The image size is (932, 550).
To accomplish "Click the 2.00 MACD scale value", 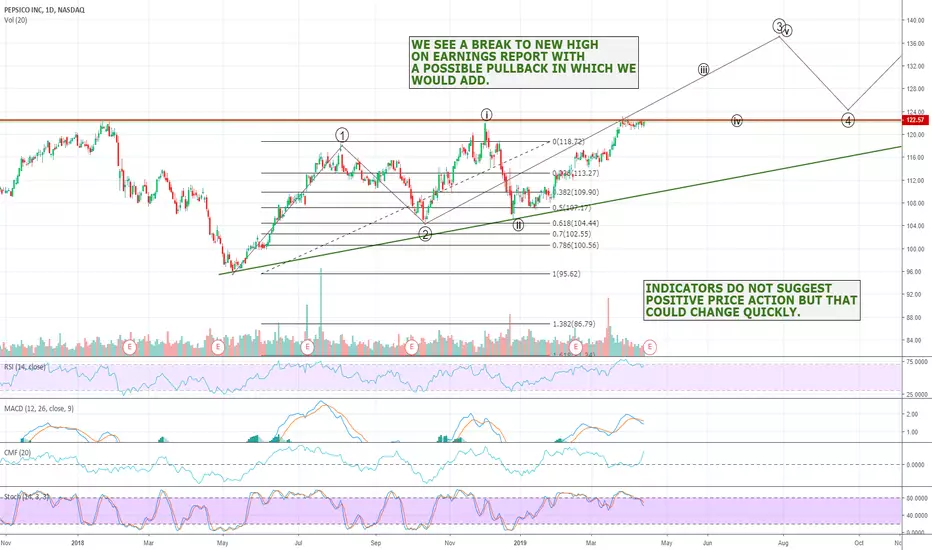I will tap(912, 414).
